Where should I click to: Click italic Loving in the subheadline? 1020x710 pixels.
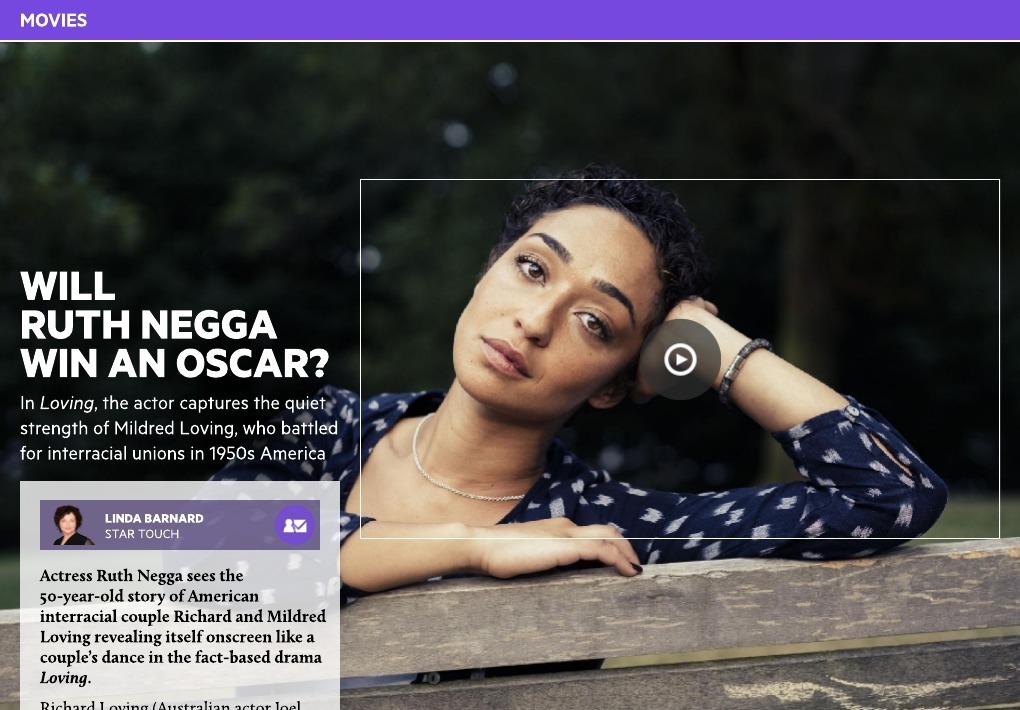pos(66,403)
